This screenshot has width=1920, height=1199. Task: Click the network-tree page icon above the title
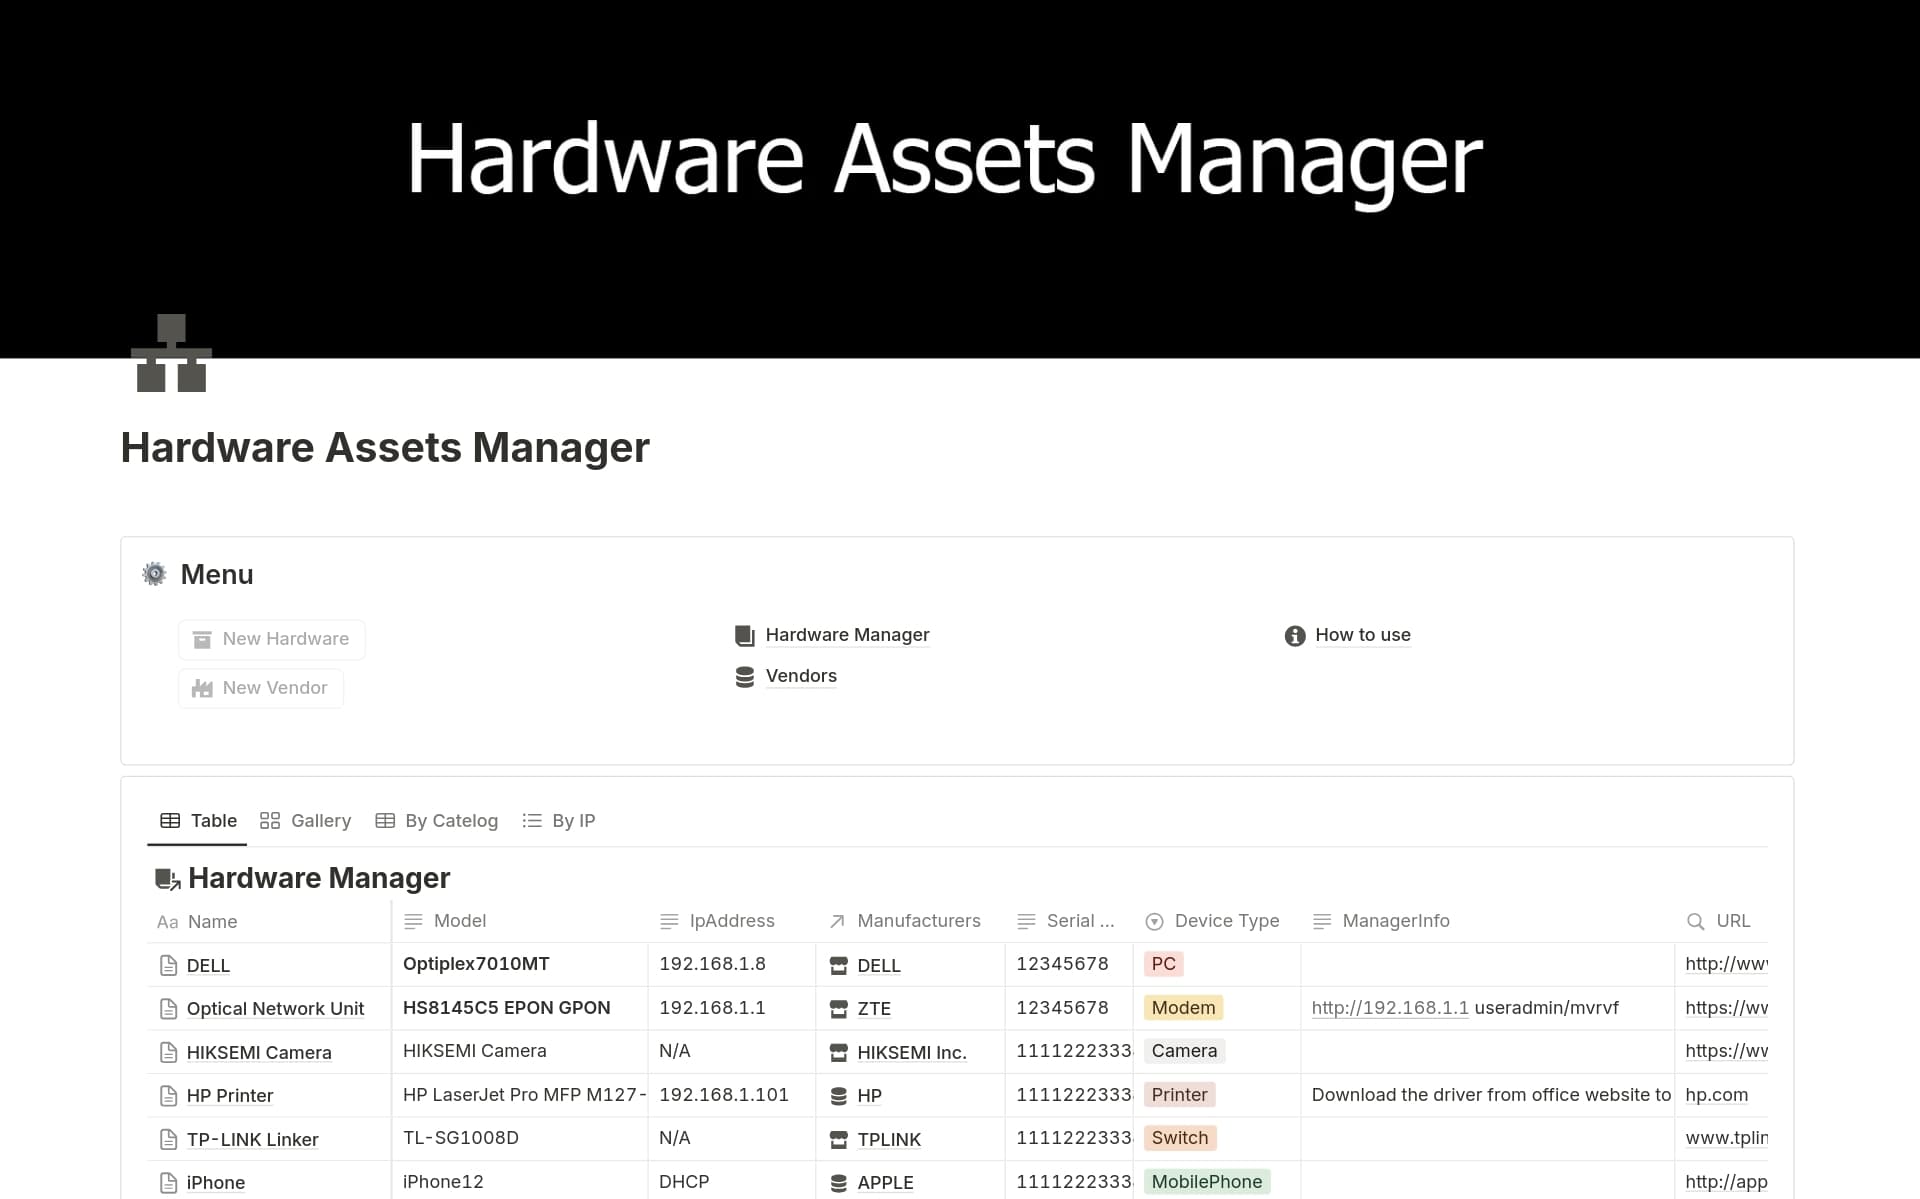(x=170, y=353)
